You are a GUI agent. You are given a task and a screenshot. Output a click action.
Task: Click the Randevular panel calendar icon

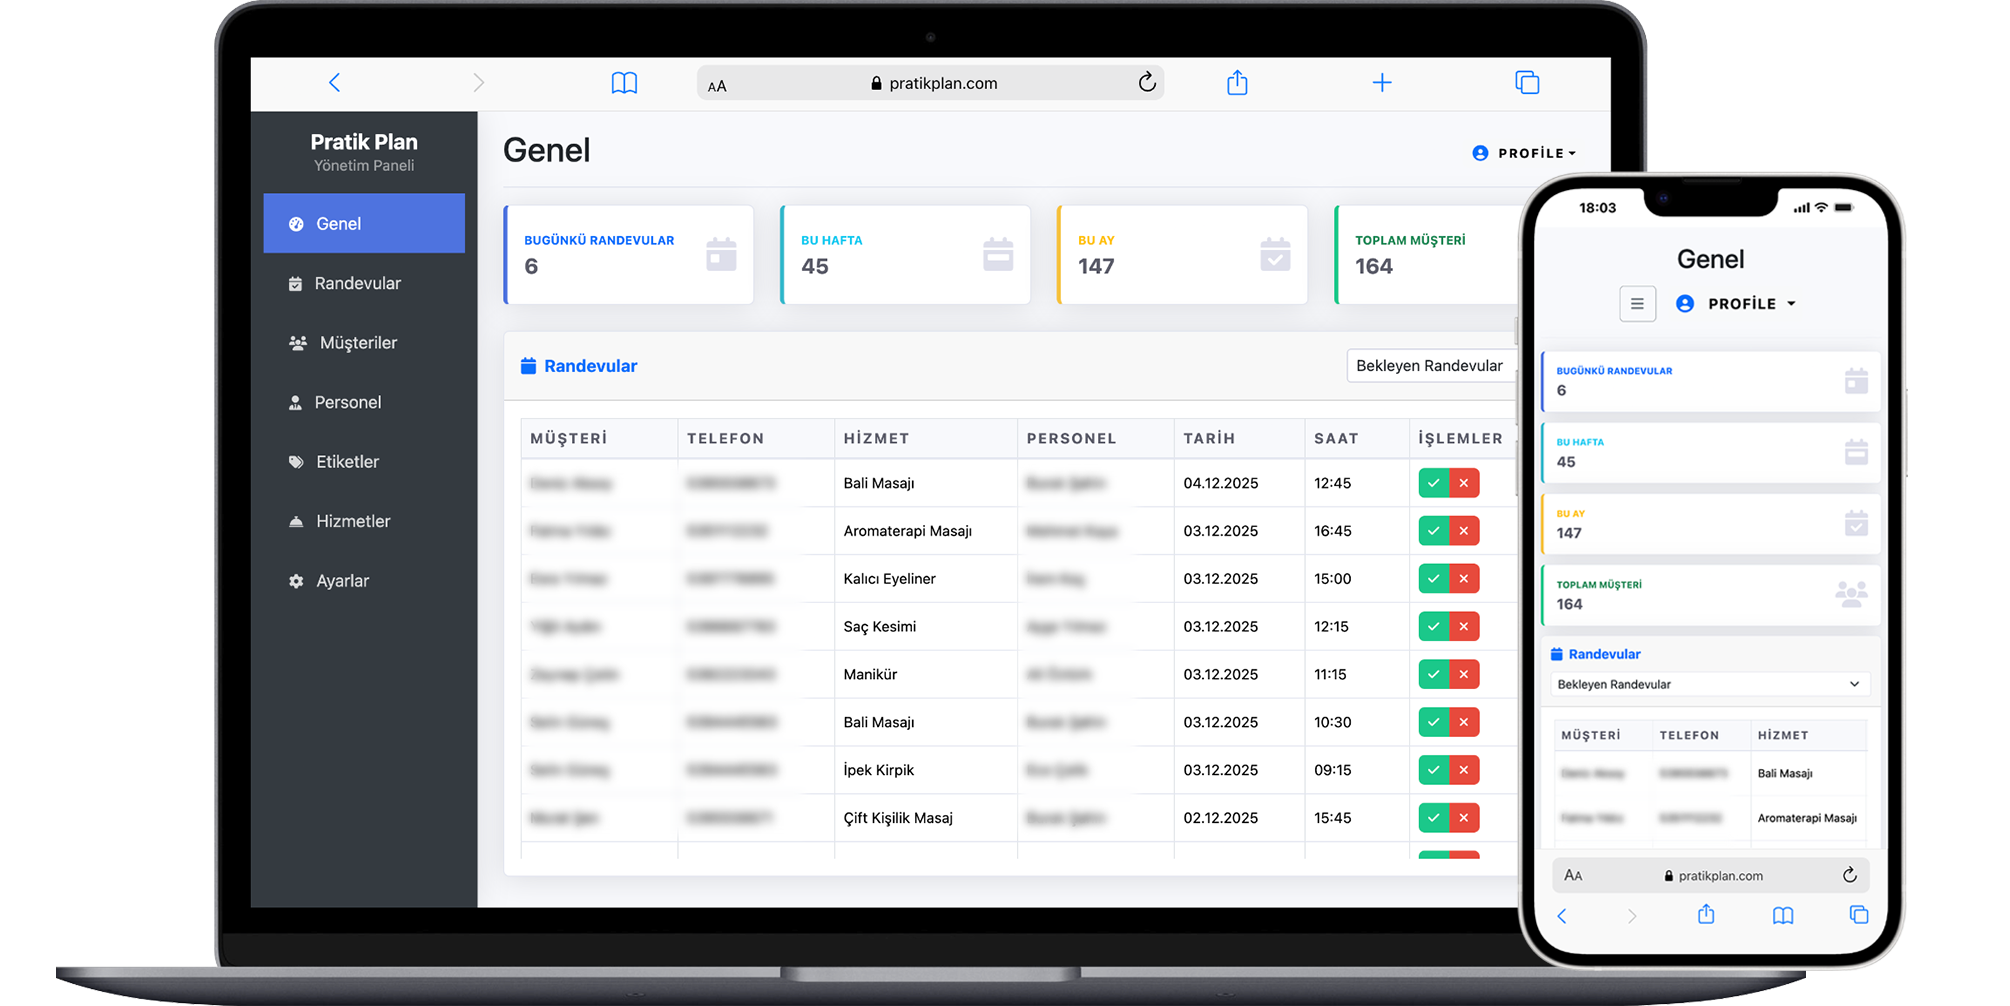528,365
